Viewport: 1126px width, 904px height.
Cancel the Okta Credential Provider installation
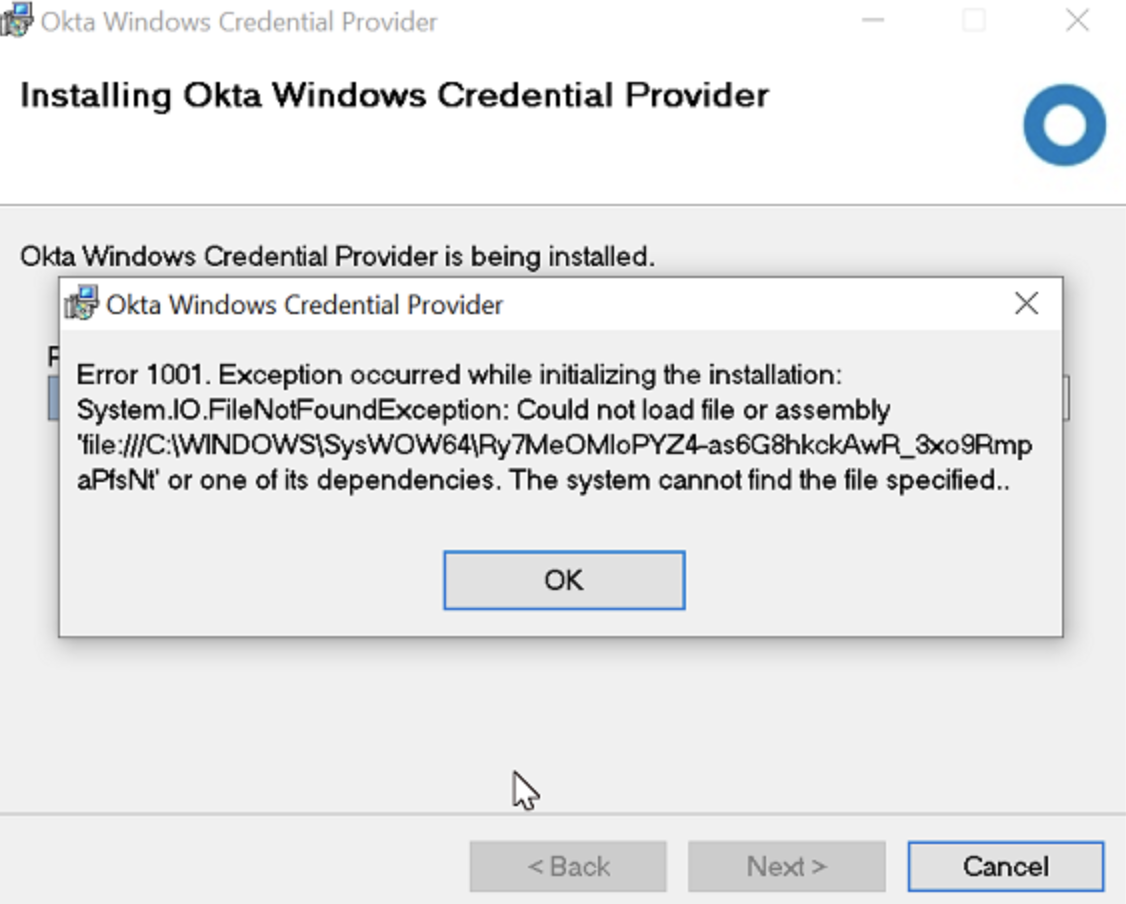click(1004, 866)
